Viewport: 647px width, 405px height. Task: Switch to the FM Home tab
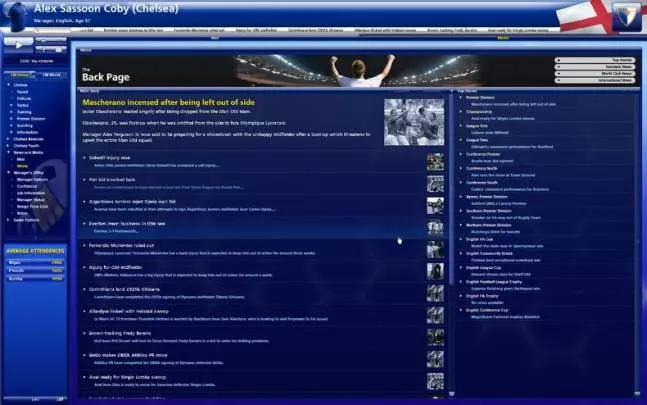click(20, 75)
